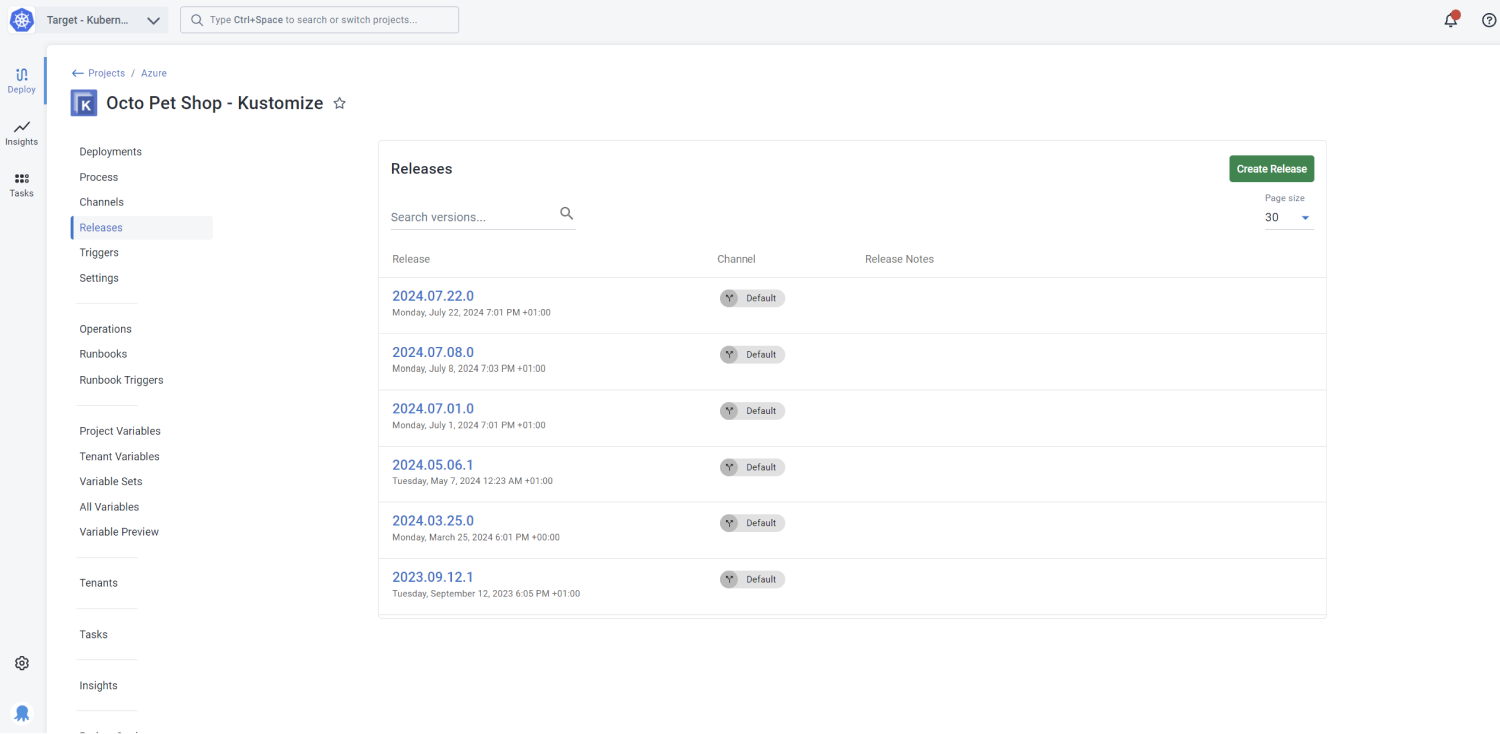Viewport: 1500px width, 734px height.
Task: Click the notification bell
Action: click(1451, 19)
